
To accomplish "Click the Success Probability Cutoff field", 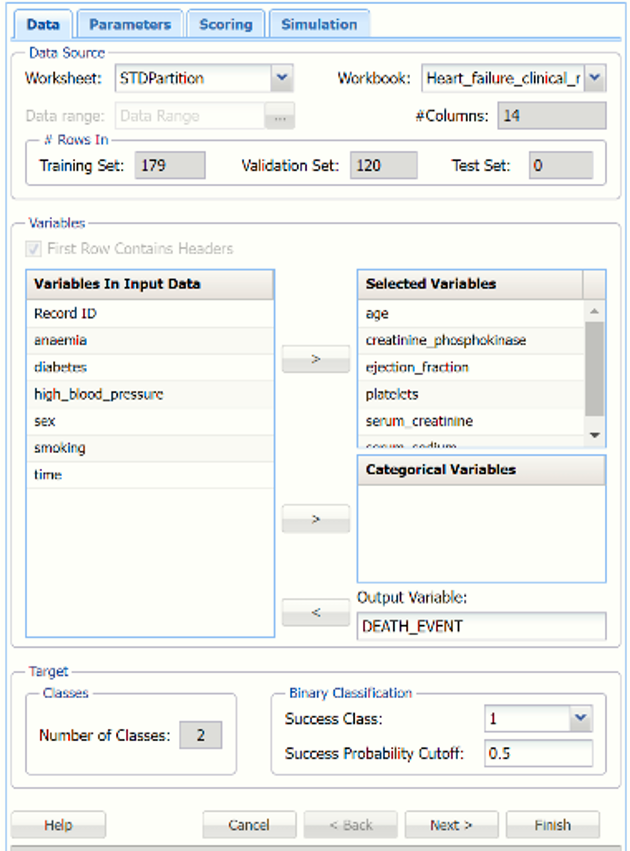I will click(x=538, y=753).
